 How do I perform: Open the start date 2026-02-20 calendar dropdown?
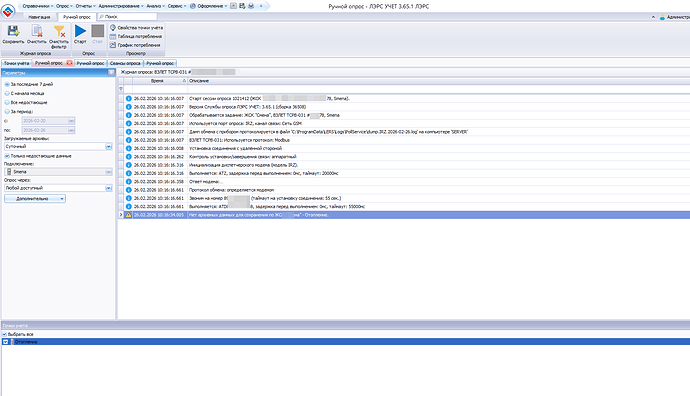71,121
